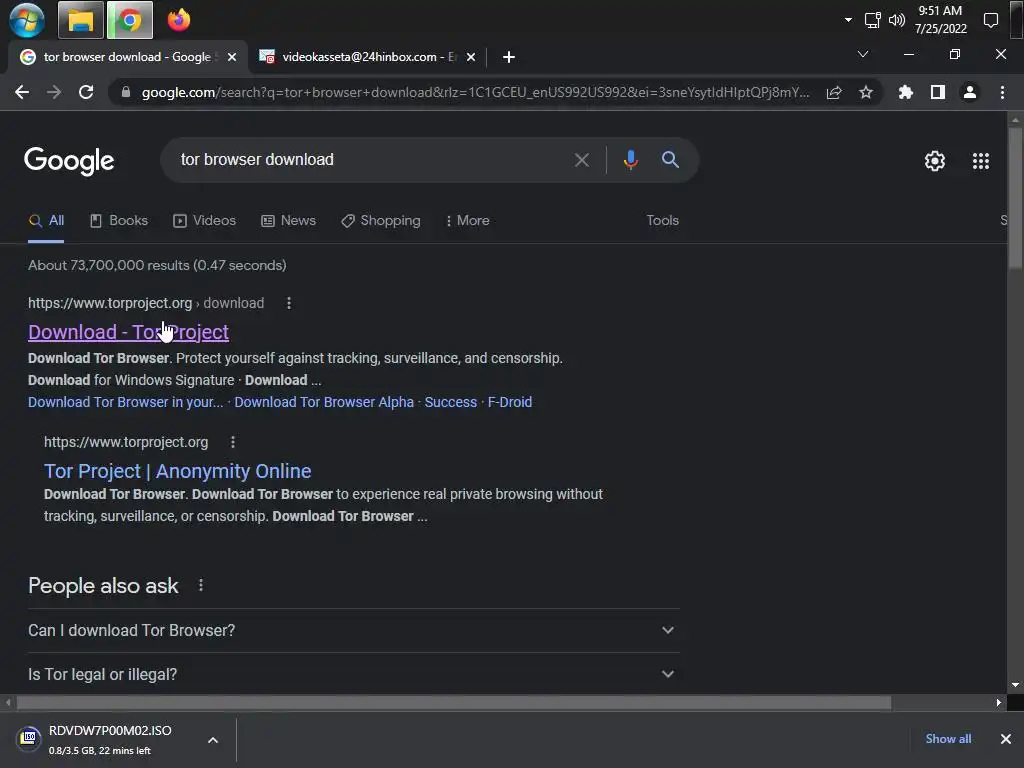Open the F-Droid sitelink
Viewport: 1024px width, 768px height.
(509, 402)
